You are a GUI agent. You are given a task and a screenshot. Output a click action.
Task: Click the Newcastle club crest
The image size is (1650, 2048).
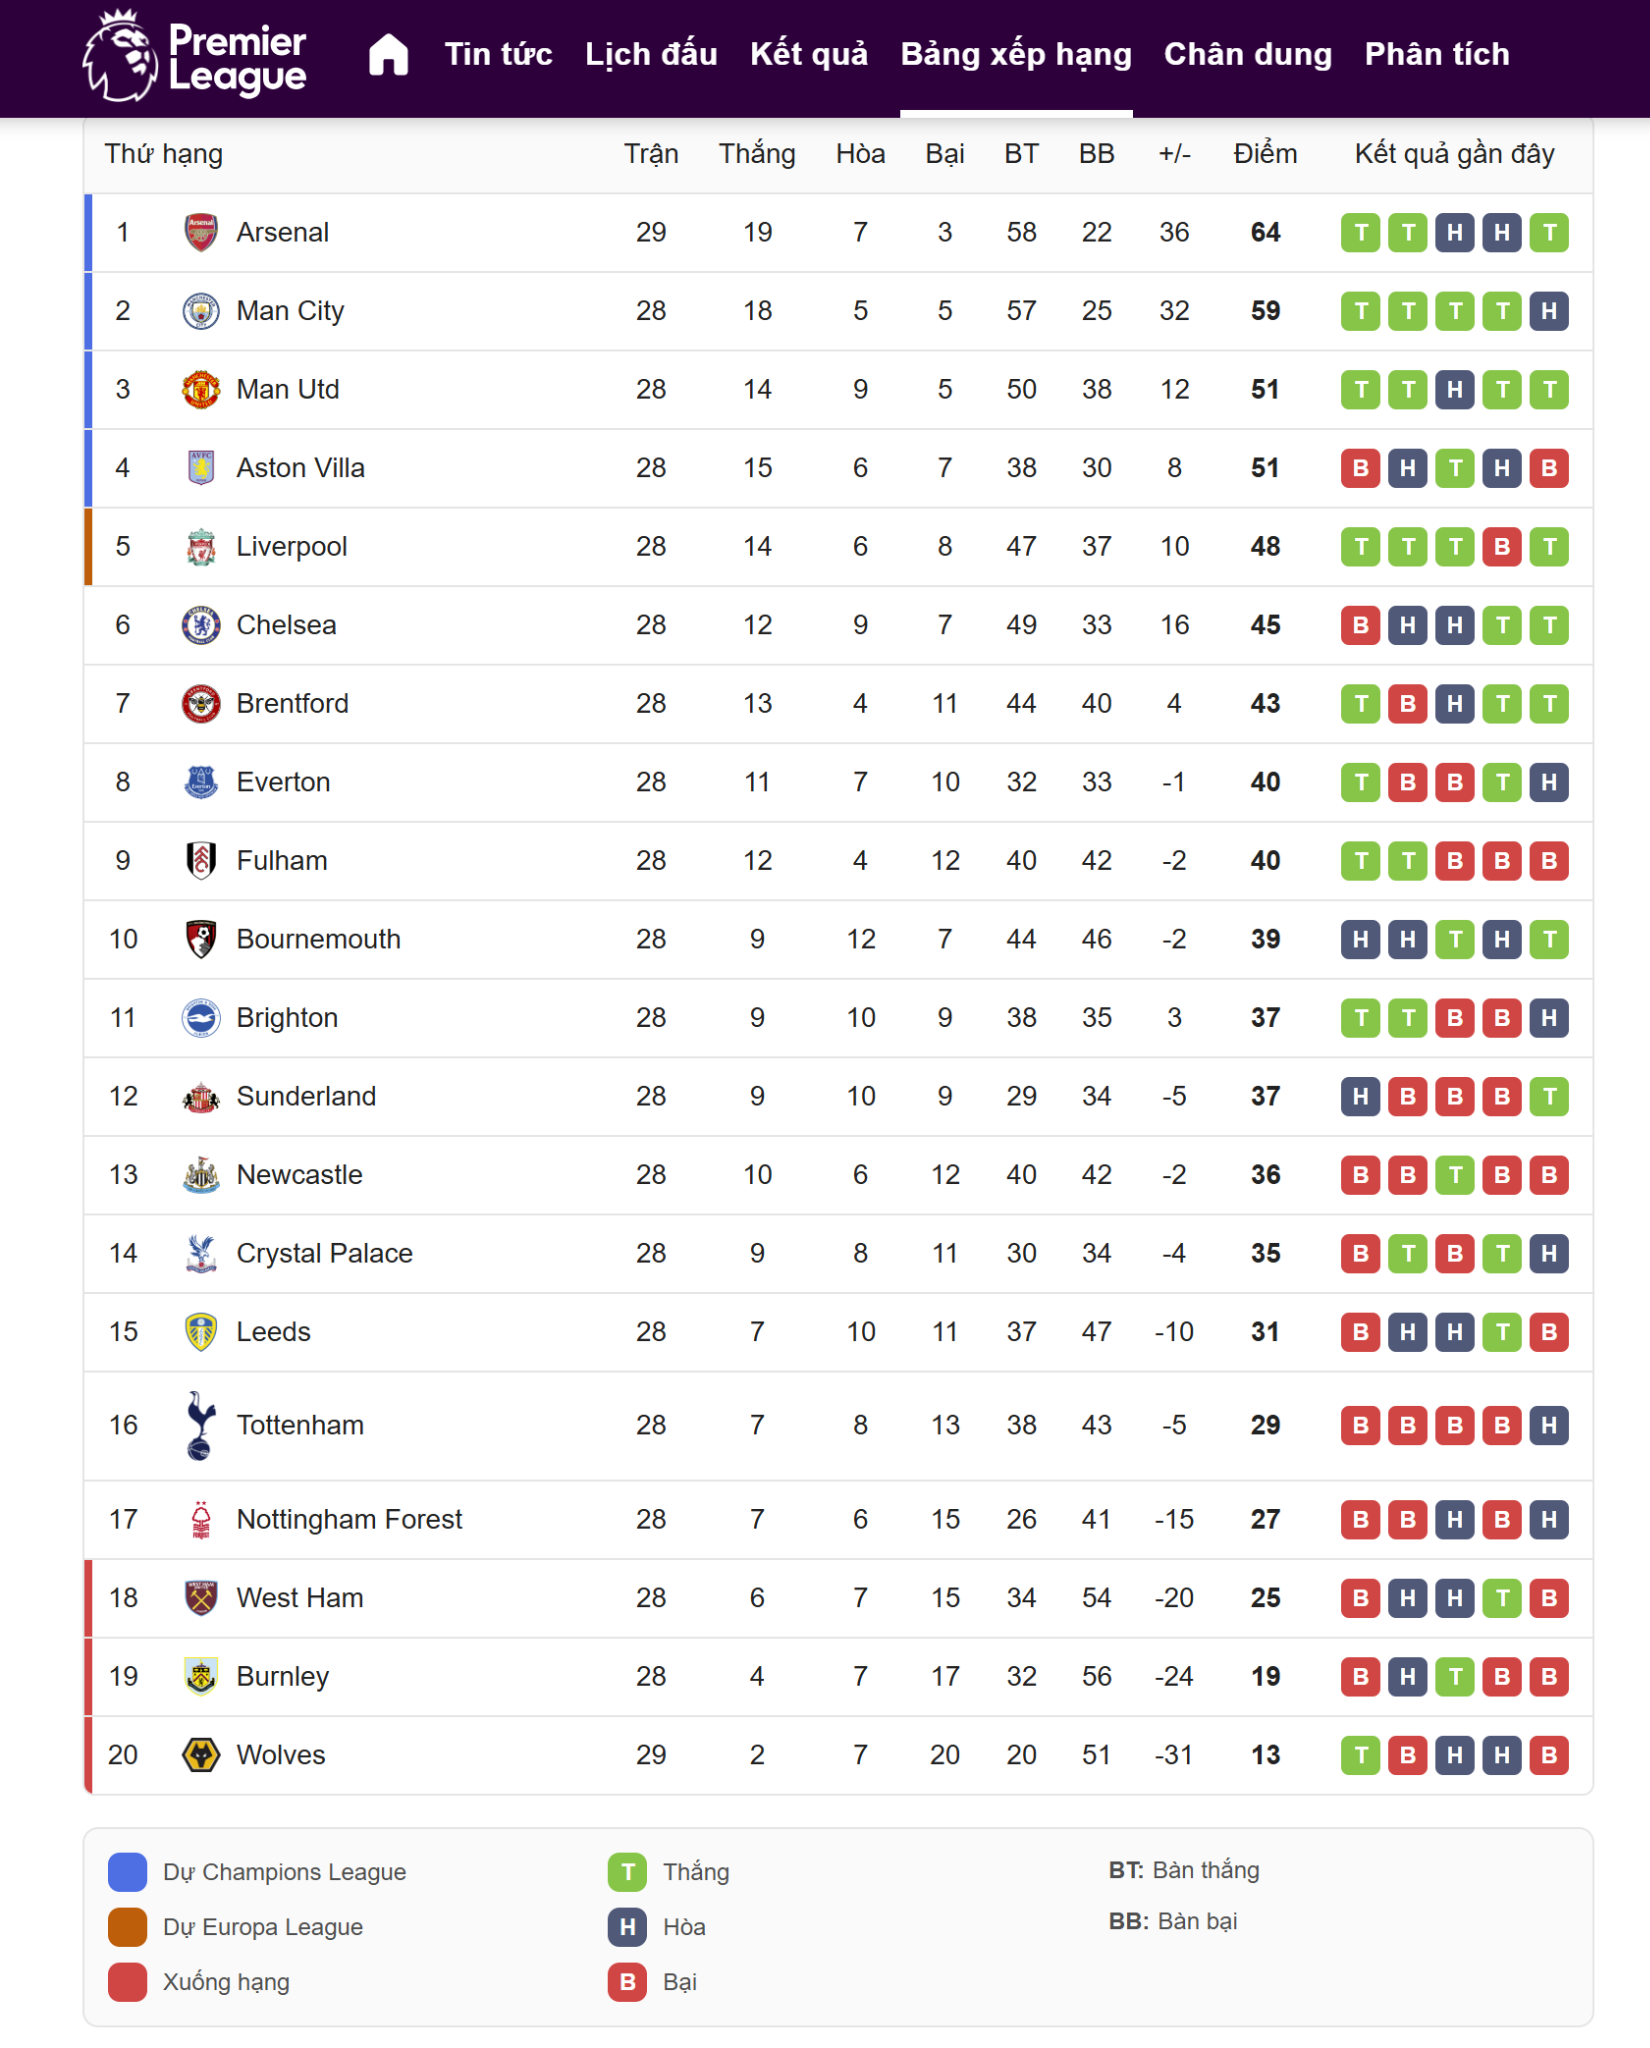201,1175
